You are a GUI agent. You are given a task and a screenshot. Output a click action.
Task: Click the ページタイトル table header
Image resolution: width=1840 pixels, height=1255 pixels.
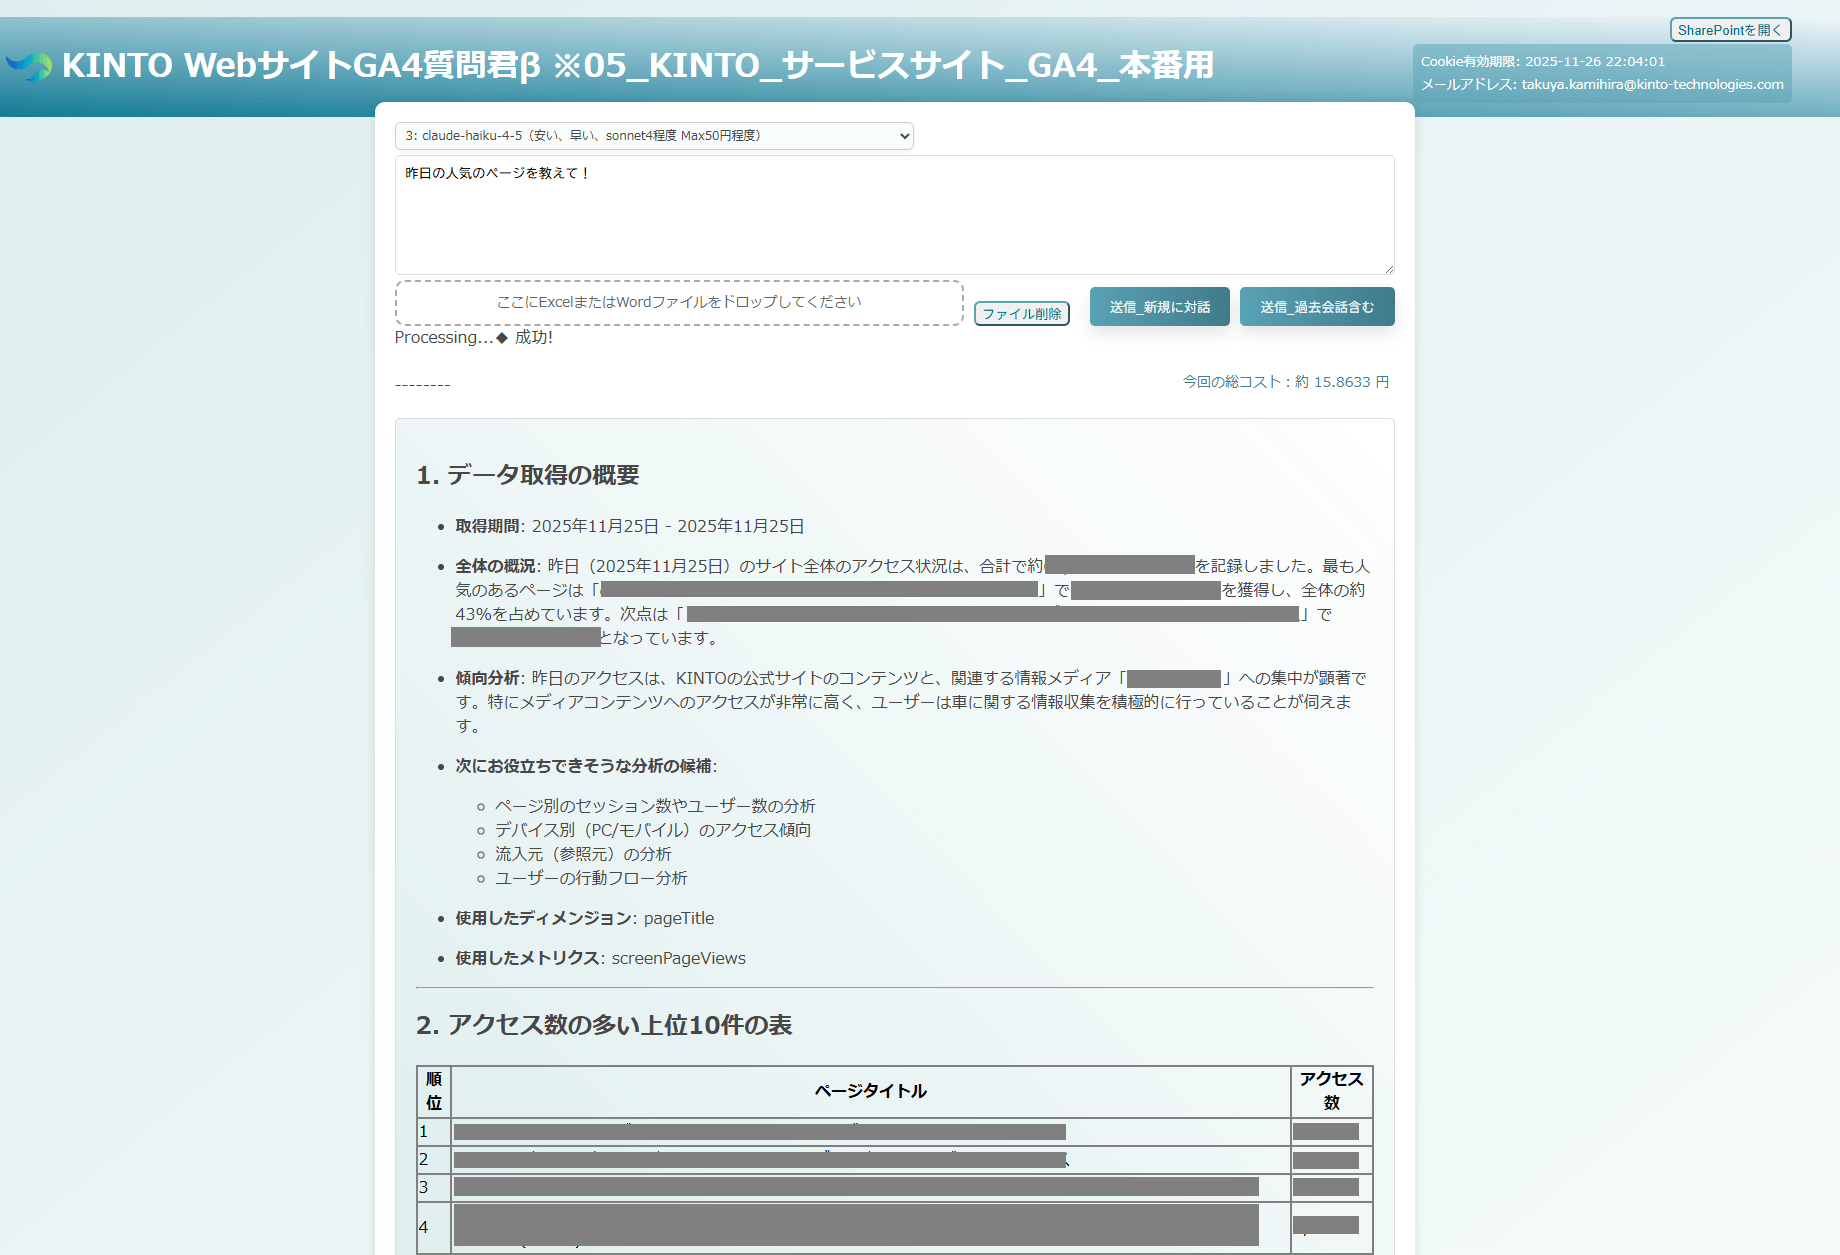coord(870,1091)
